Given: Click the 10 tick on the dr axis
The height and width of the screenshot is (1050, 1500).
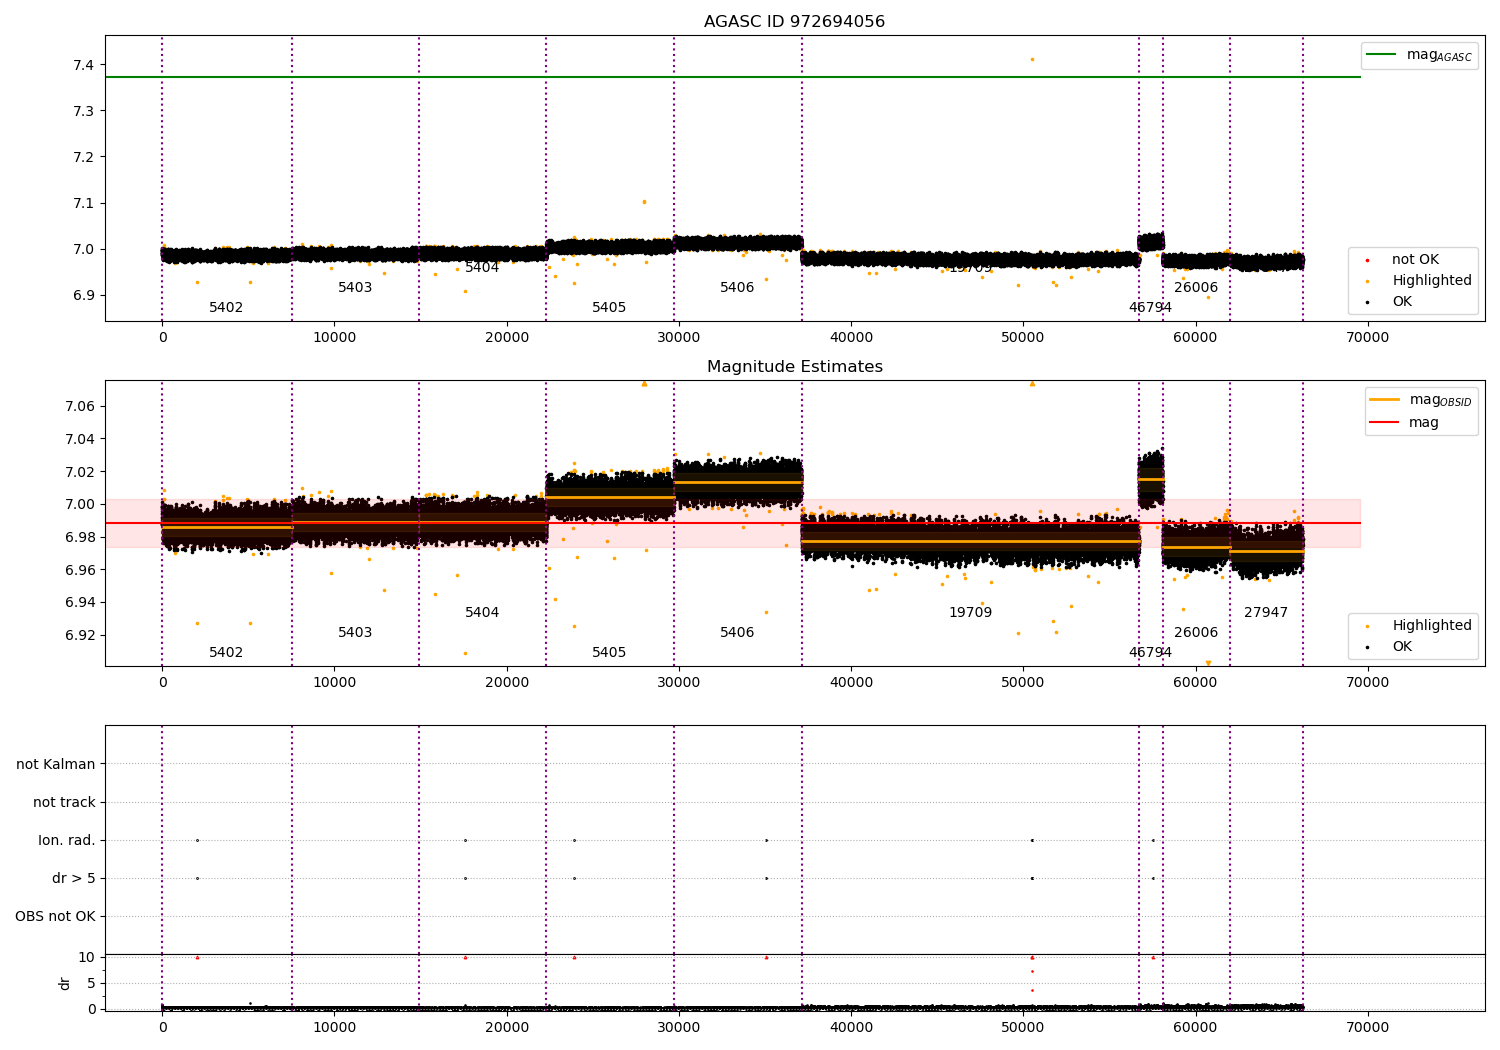Looking at the screenshot, I should 87,957.
